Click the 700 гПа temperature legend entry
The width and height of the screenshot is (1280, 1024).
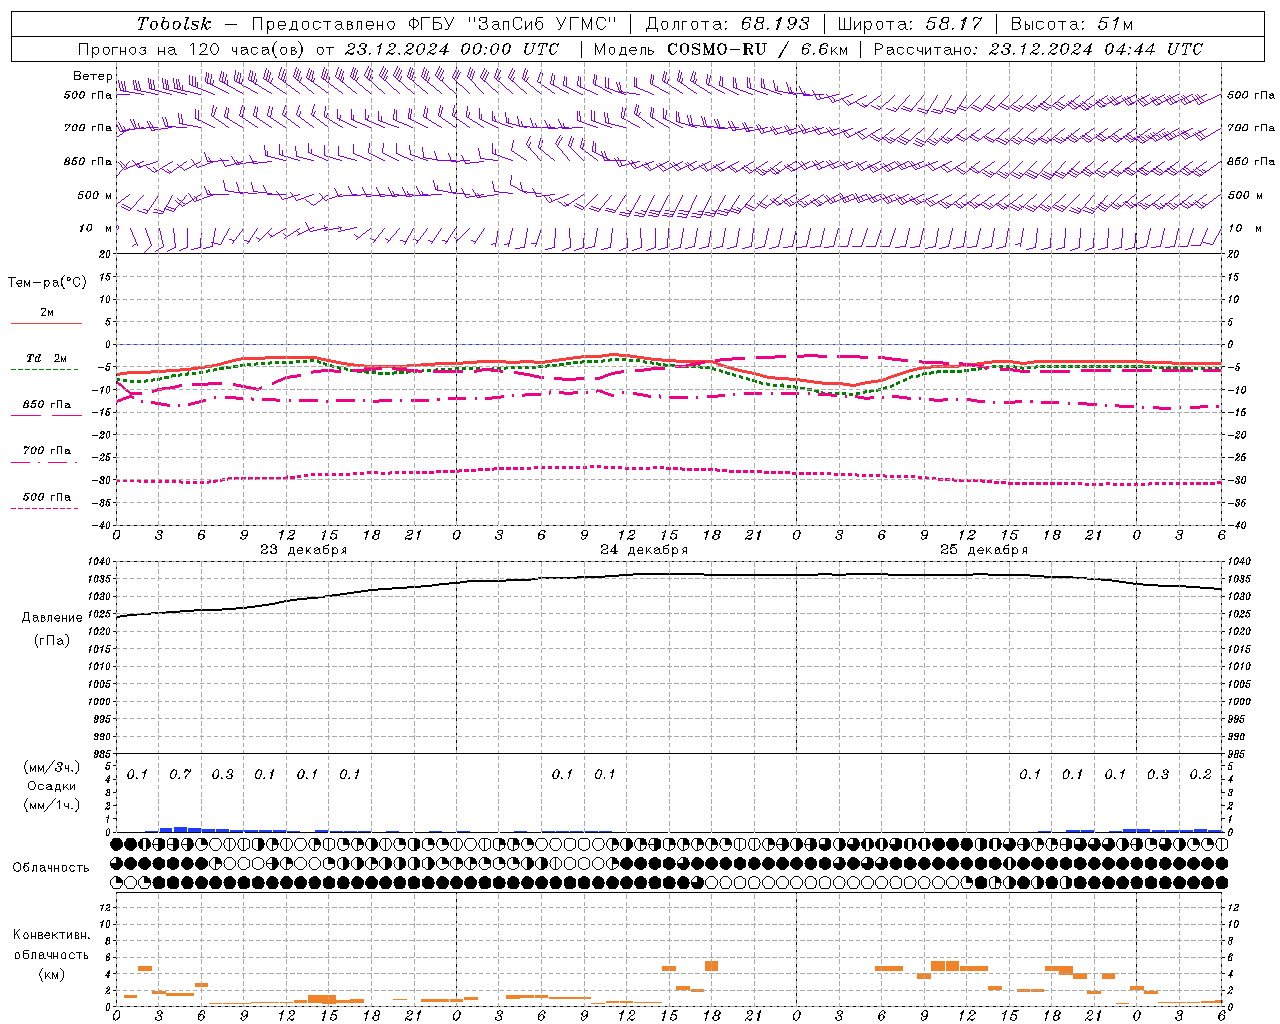(x=46, y=456)
